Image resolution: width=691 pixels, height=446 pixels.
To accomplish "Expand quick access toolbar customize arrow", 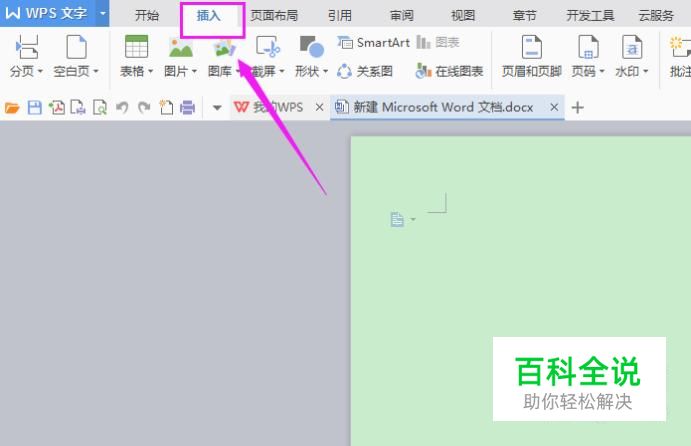I will pos(217,107).
